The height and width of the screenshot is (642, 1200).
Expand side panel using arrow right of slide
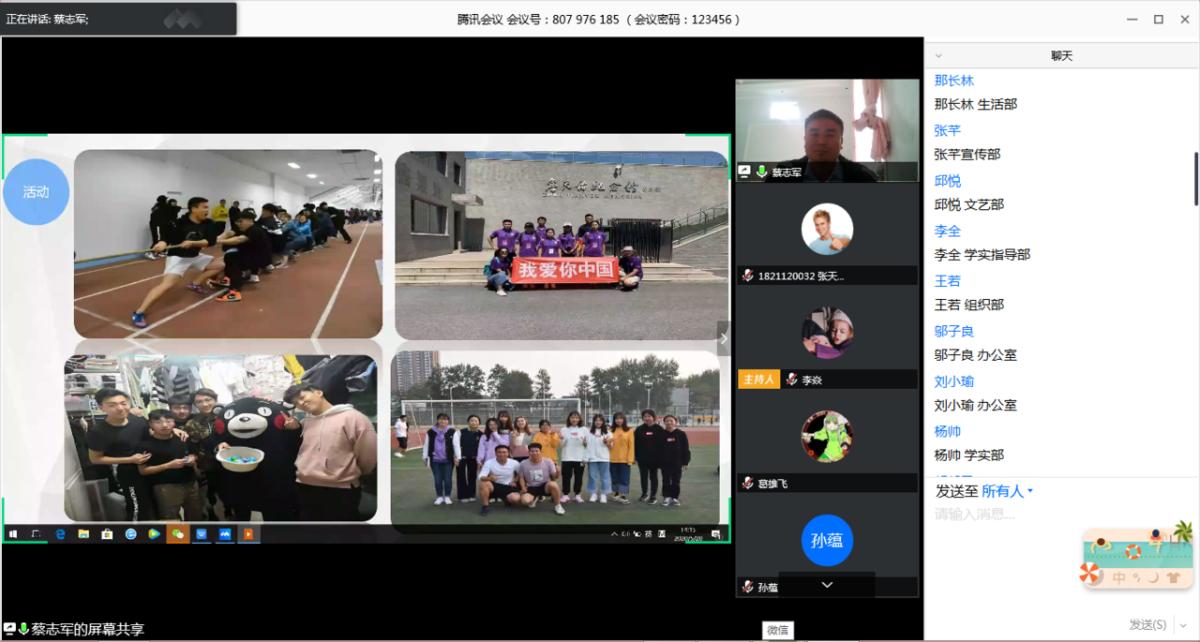724,338
